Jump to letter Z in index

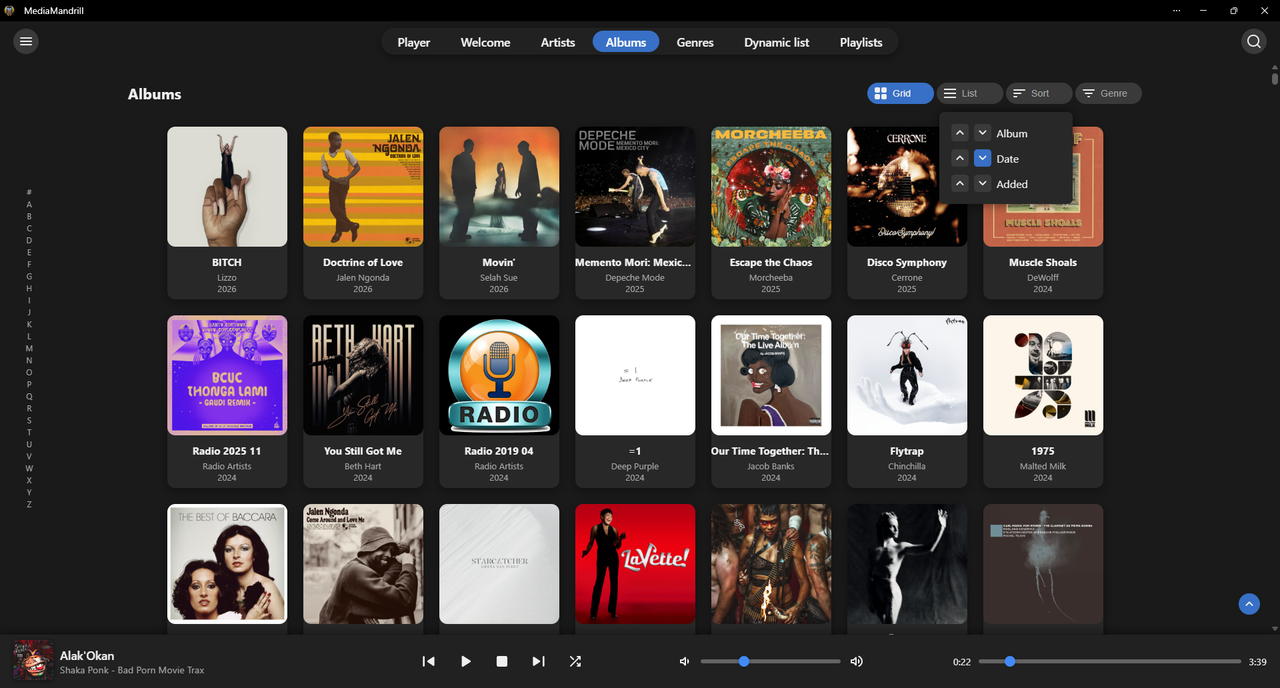(29, 504)
